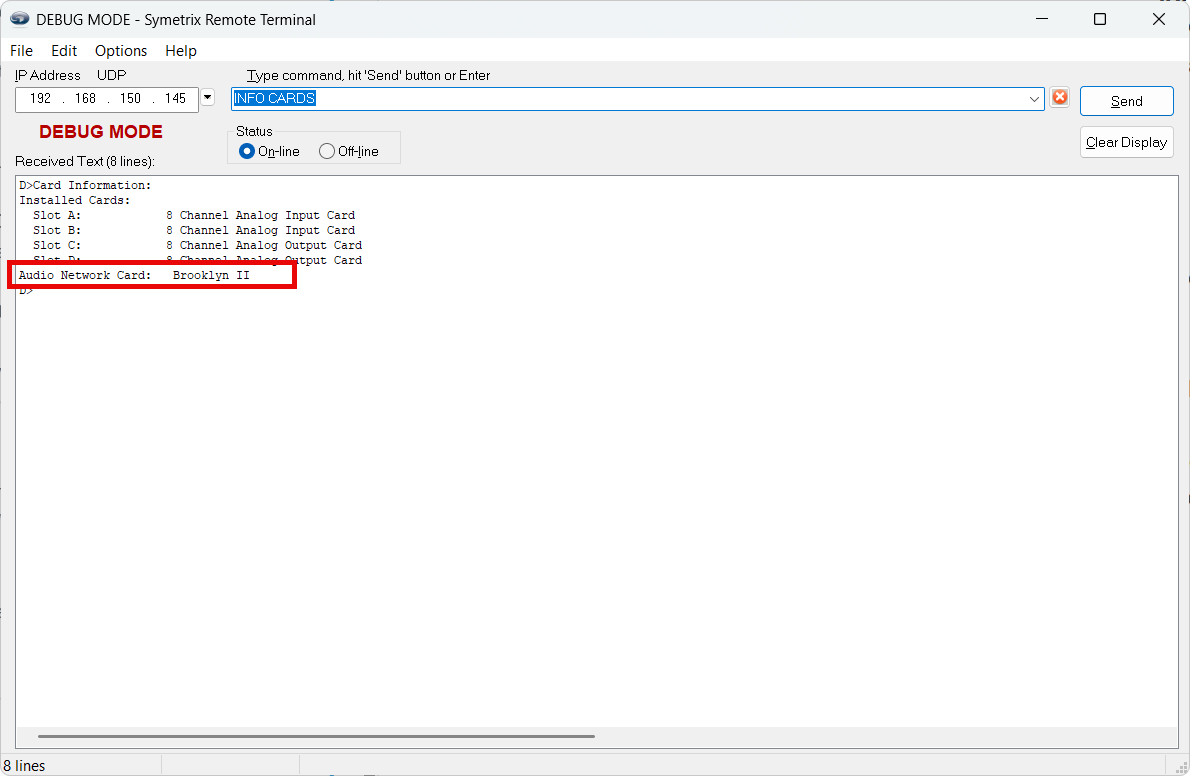Open the IP address history dropdown arrow
Screen dimensions: 1190x776
pos(208,98)
